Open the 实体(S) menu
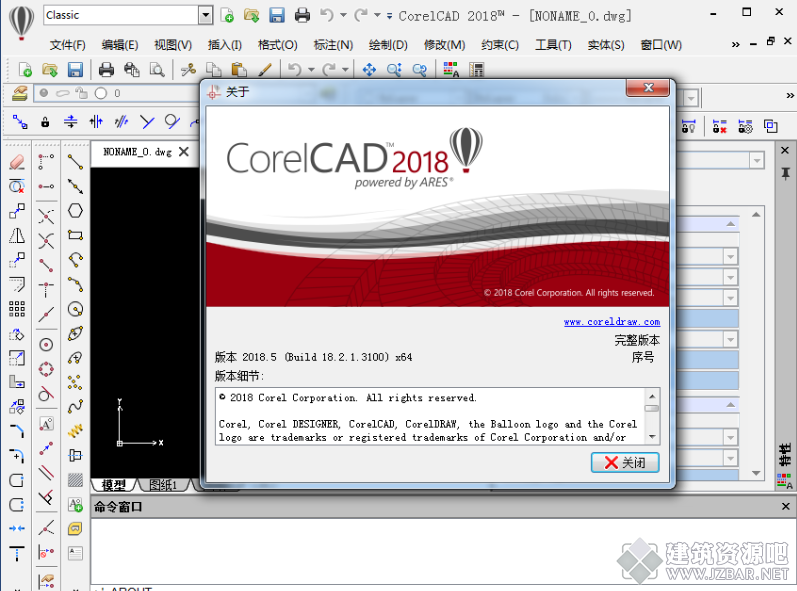Screen dimensions: 797x591 [606, 45]
